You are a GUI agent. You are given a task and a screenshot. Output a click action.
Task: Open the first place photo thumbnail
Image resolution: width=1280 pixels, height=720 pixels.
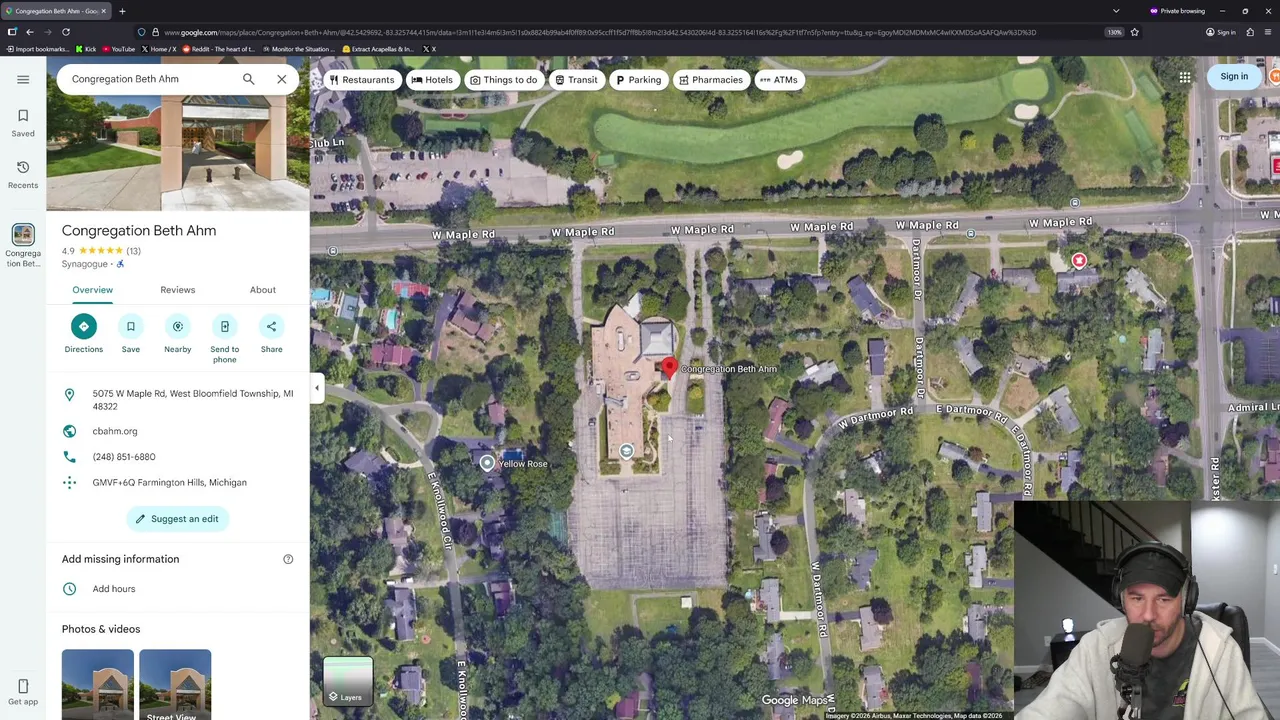click(x=97, y=685)
